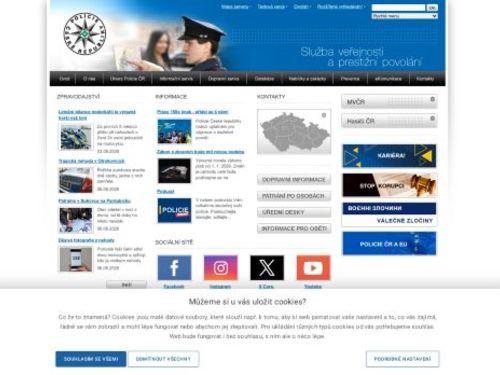Open the Policie ČR a EU banner
Screen dimensions: 500x375
tap(389, 244)
